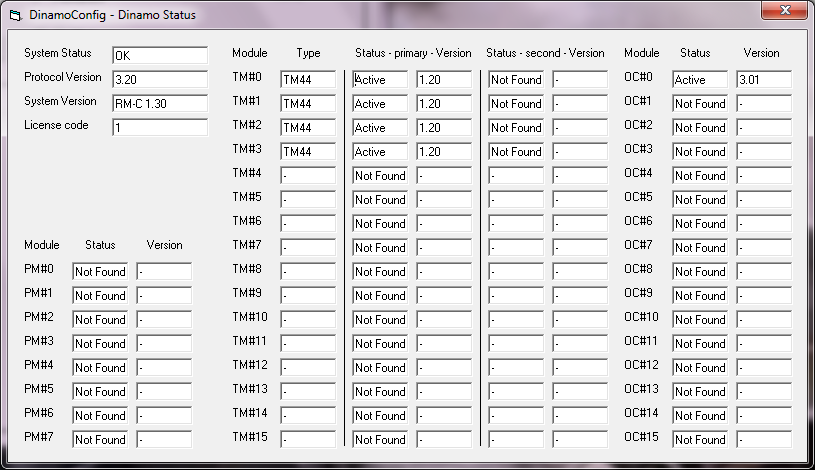The image size is (815, 470).
Task: Click the PM#0 status field
Action: pyautogui.click(x=100, y=272)
